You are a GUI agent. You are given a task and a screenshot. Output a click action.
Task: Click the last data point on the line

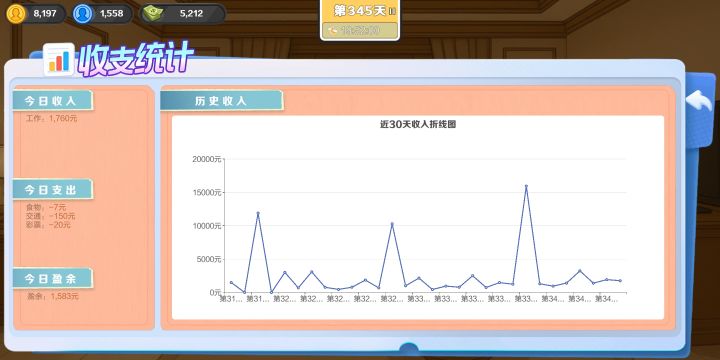(620, 281)
